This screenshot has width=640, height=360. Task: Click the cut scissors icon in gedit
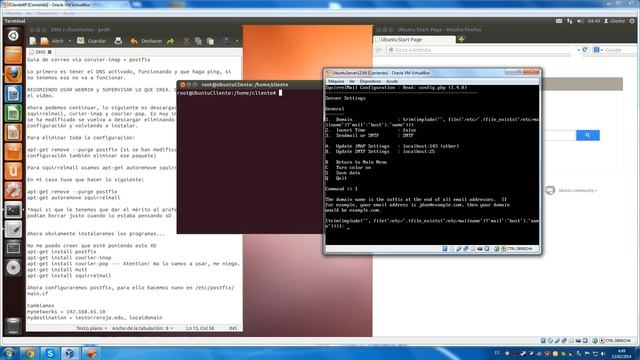tap(187, 41)
